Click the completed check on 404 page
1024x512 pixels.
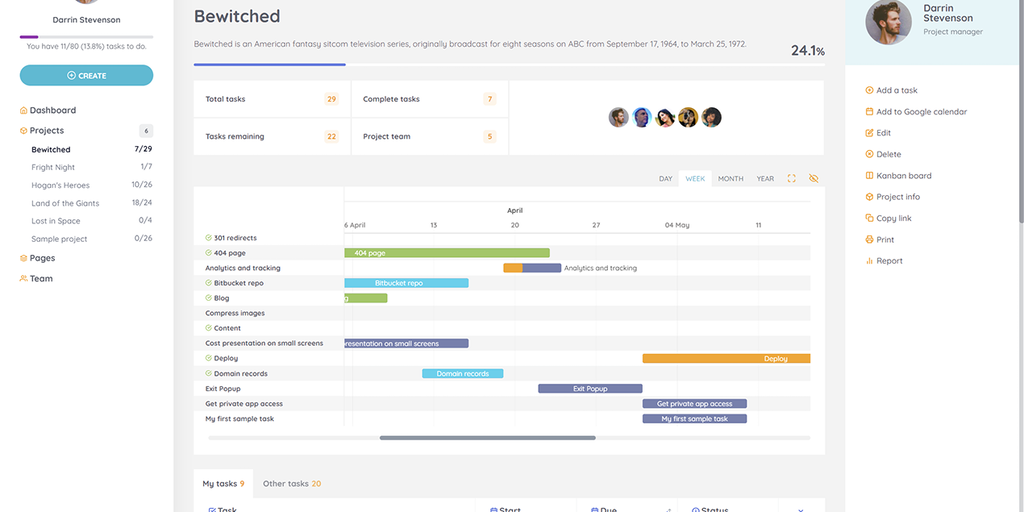coord(208,253)
